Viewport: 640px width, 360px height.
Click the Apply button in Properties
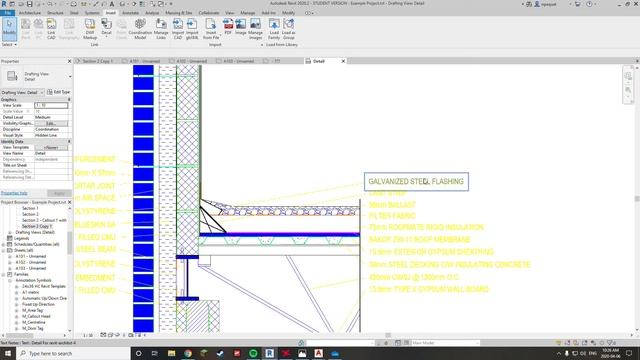point(60,193)
